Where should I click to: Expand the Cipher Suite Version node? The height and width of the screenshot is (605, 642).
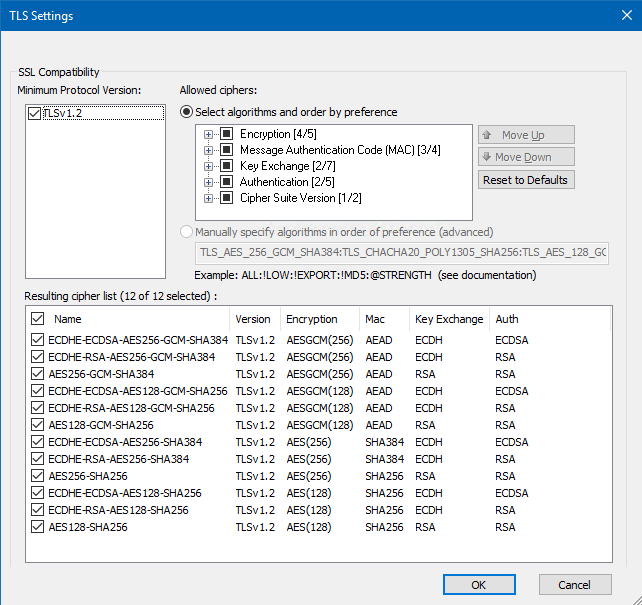click(x=209, y=198)
